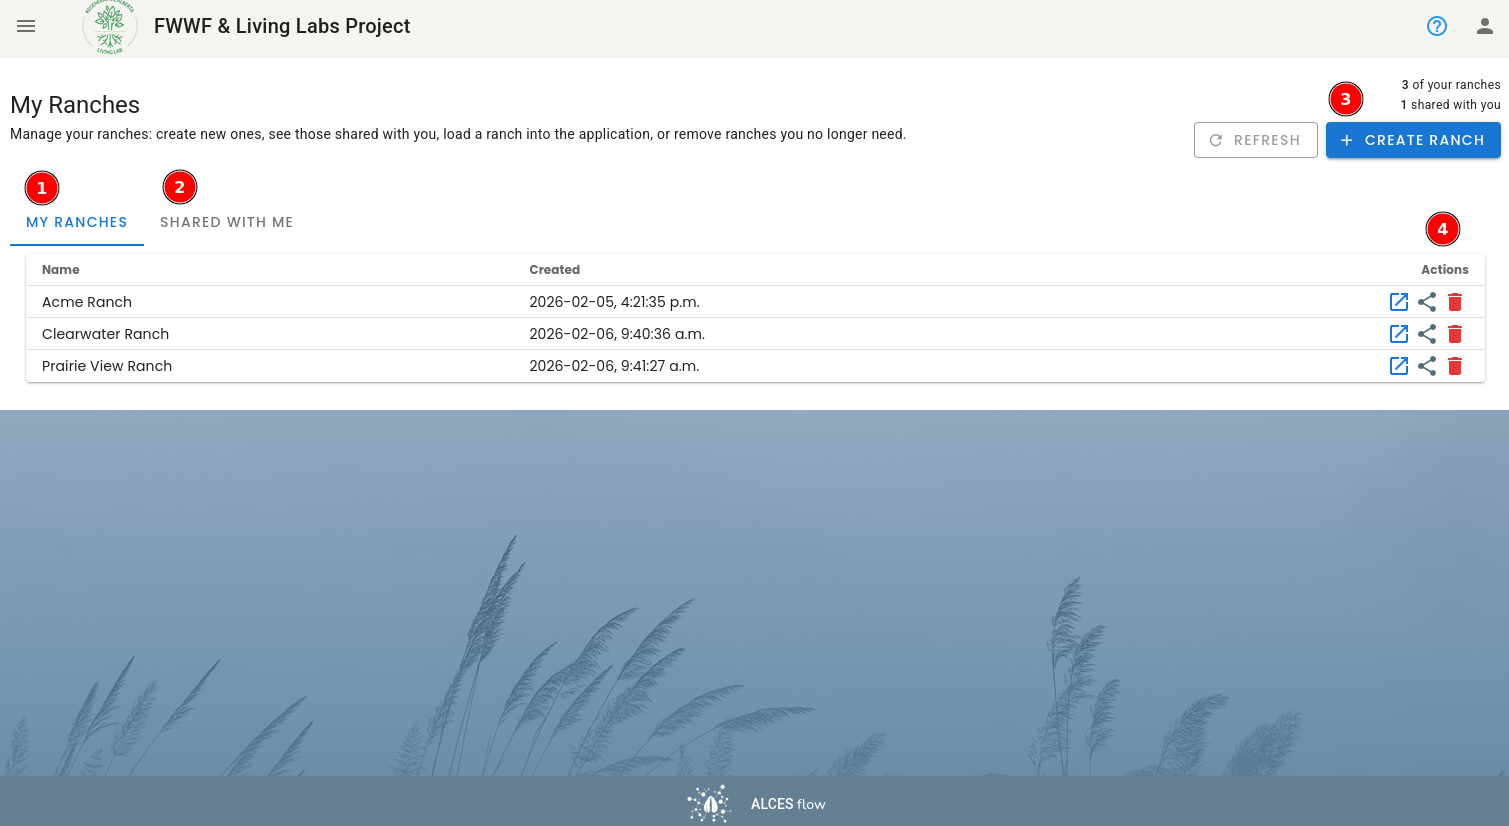Click the Name column header
The width and height of the screenshot is (1509, 826).
pos(61,270)
